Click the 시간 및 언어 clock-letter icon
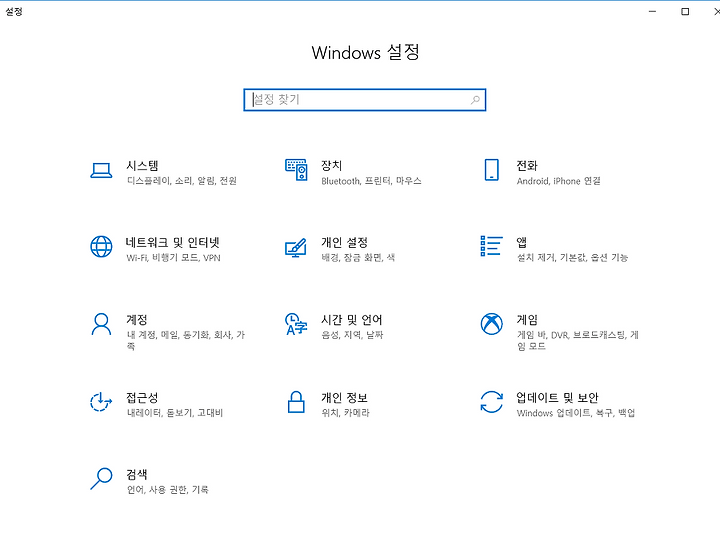The height and width of the screenshot is (537, 720). coord(296,324)
